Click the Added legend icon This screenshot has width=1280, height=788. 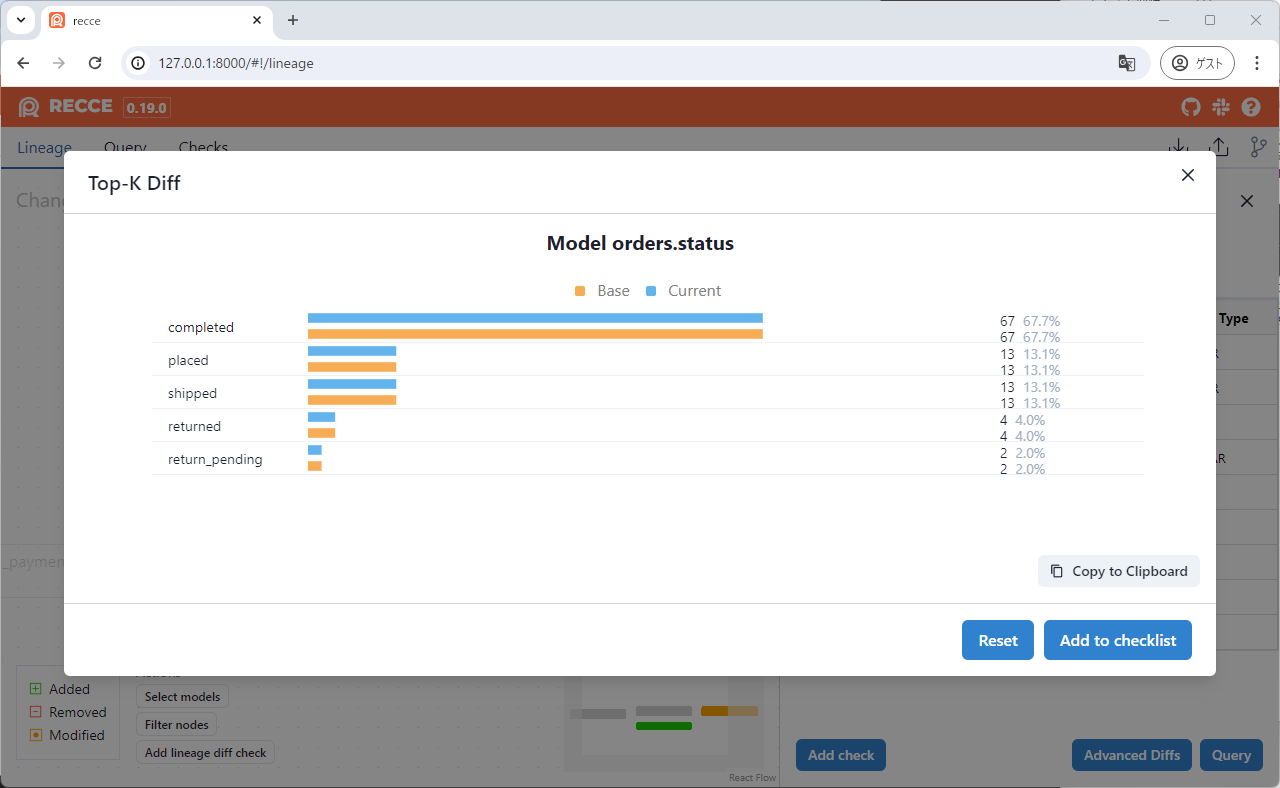click(35, 689)
